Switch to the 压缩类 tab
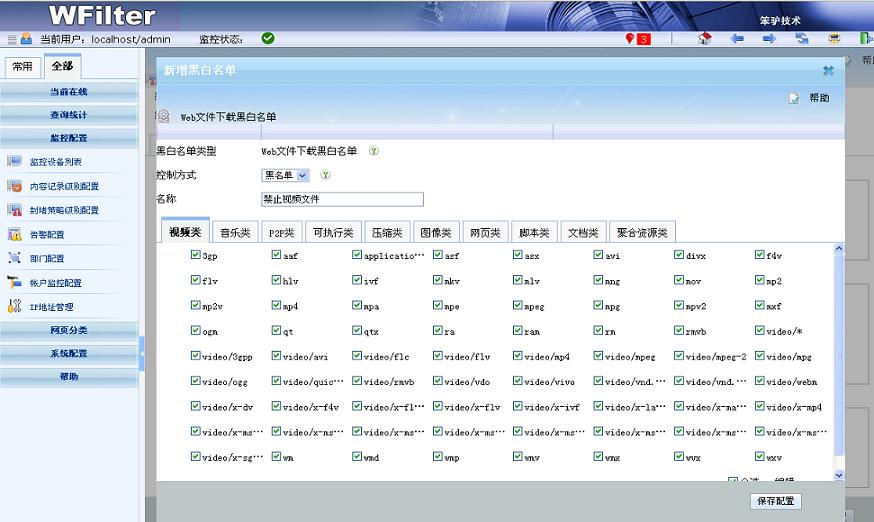874x522 pixels. pyautogui.click(x=386, y=232)
